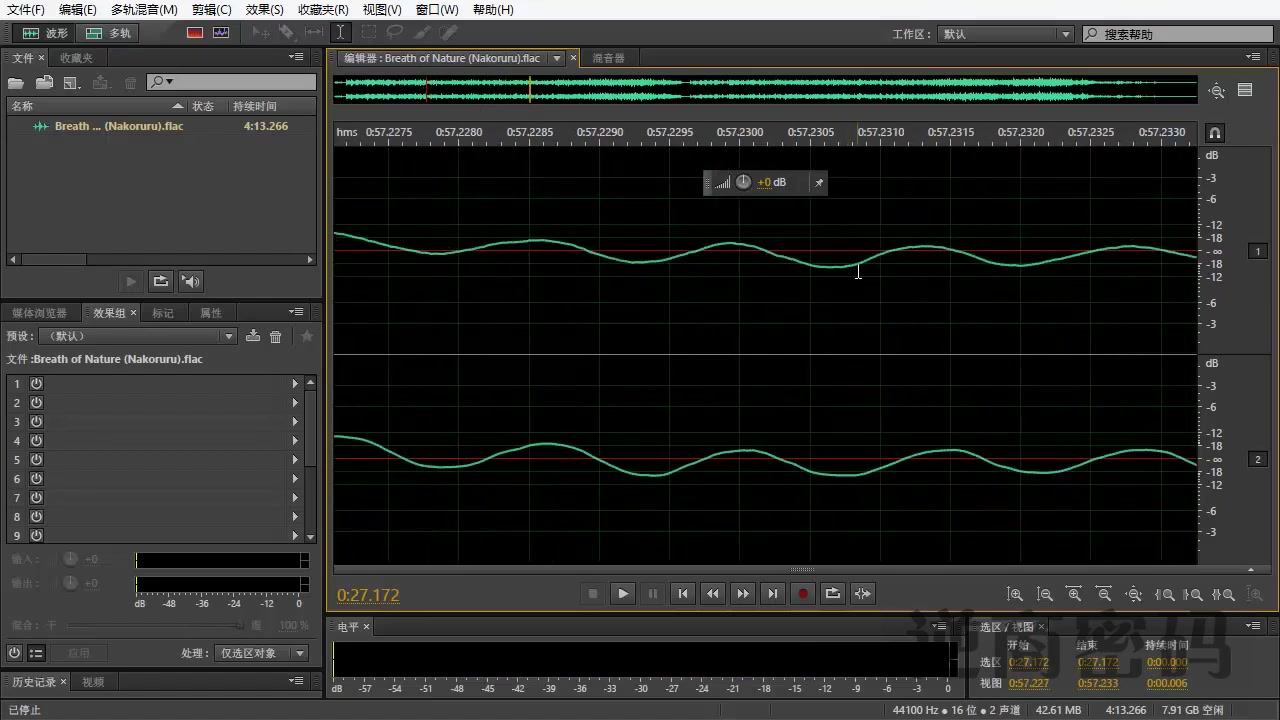
Task: Open the 效果(S) menu
Action: tap(264, 9)
